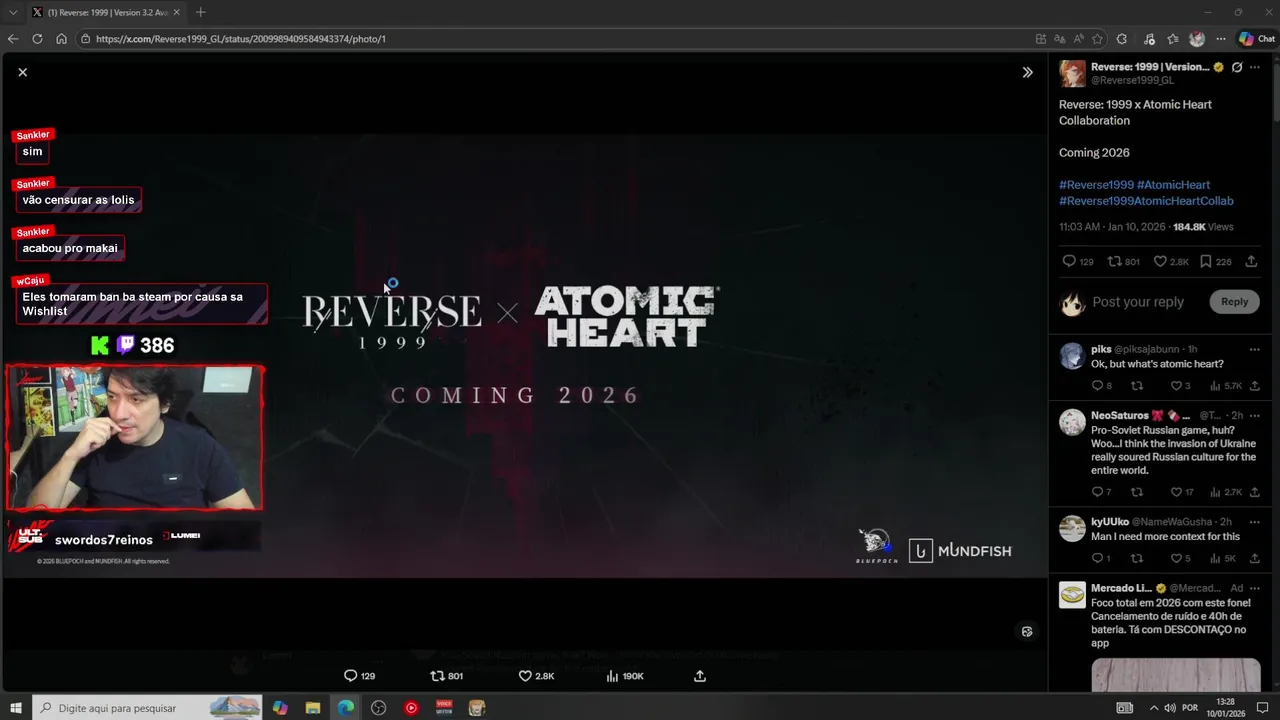View the 190K analytics below the photo
The width and height of the screenshot is (1280, 720).
click(624, 676)
